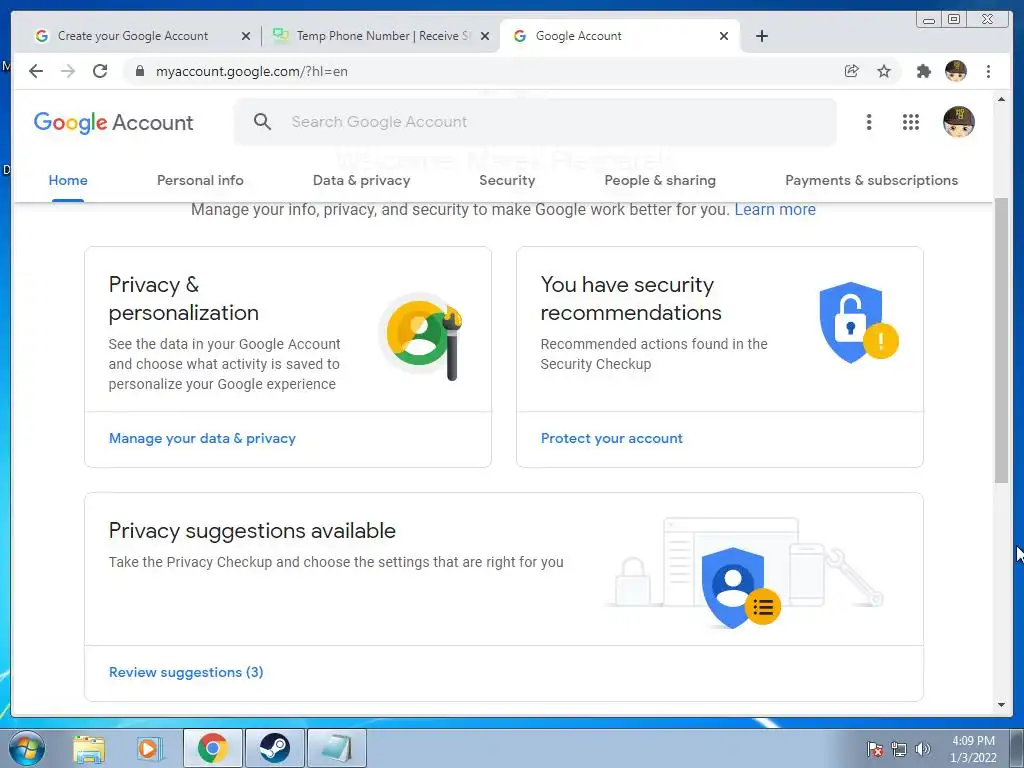The image size is (1024, 768).
Task: Open the People & sharing tab
Action: (x=660, y=180)
